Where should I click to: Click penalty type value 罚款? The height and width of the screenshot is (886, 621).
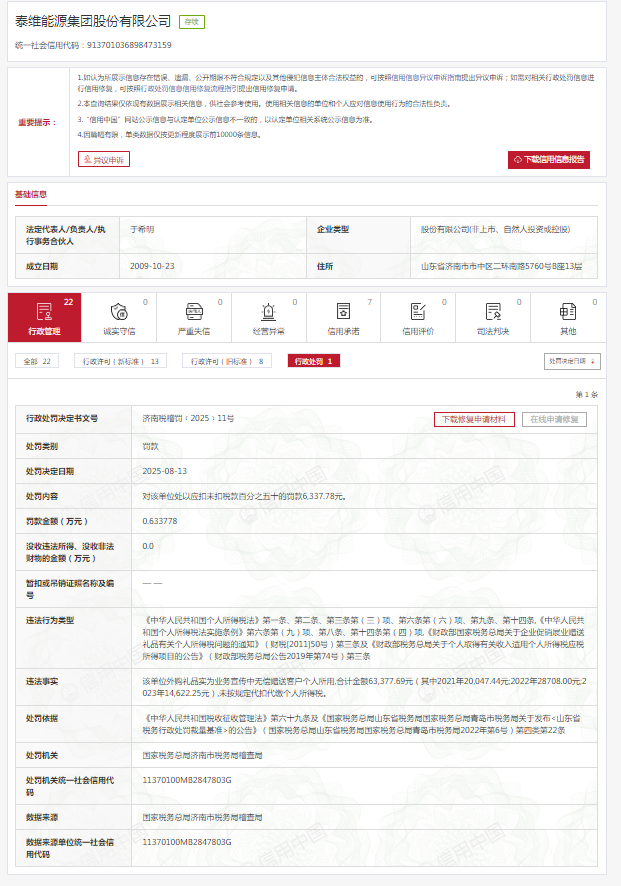tap(150, 446)
